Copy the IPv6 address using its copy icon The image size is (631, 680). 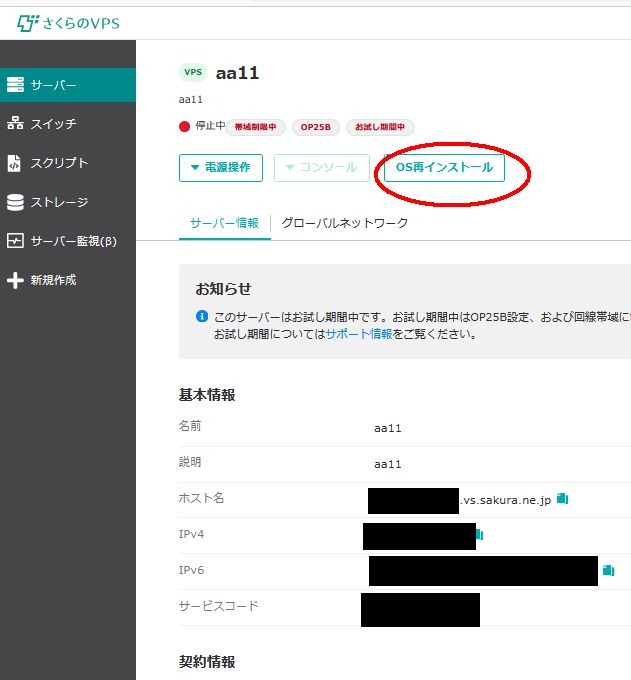click(608, 570)
